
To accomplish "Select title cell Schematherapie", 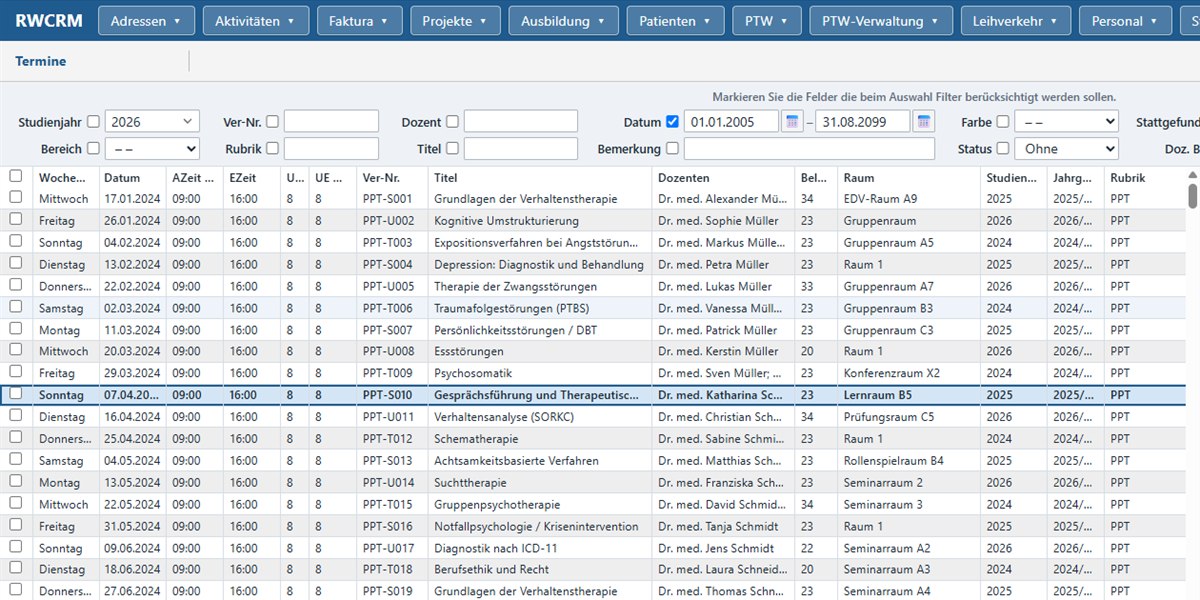I will pos(540,439).
